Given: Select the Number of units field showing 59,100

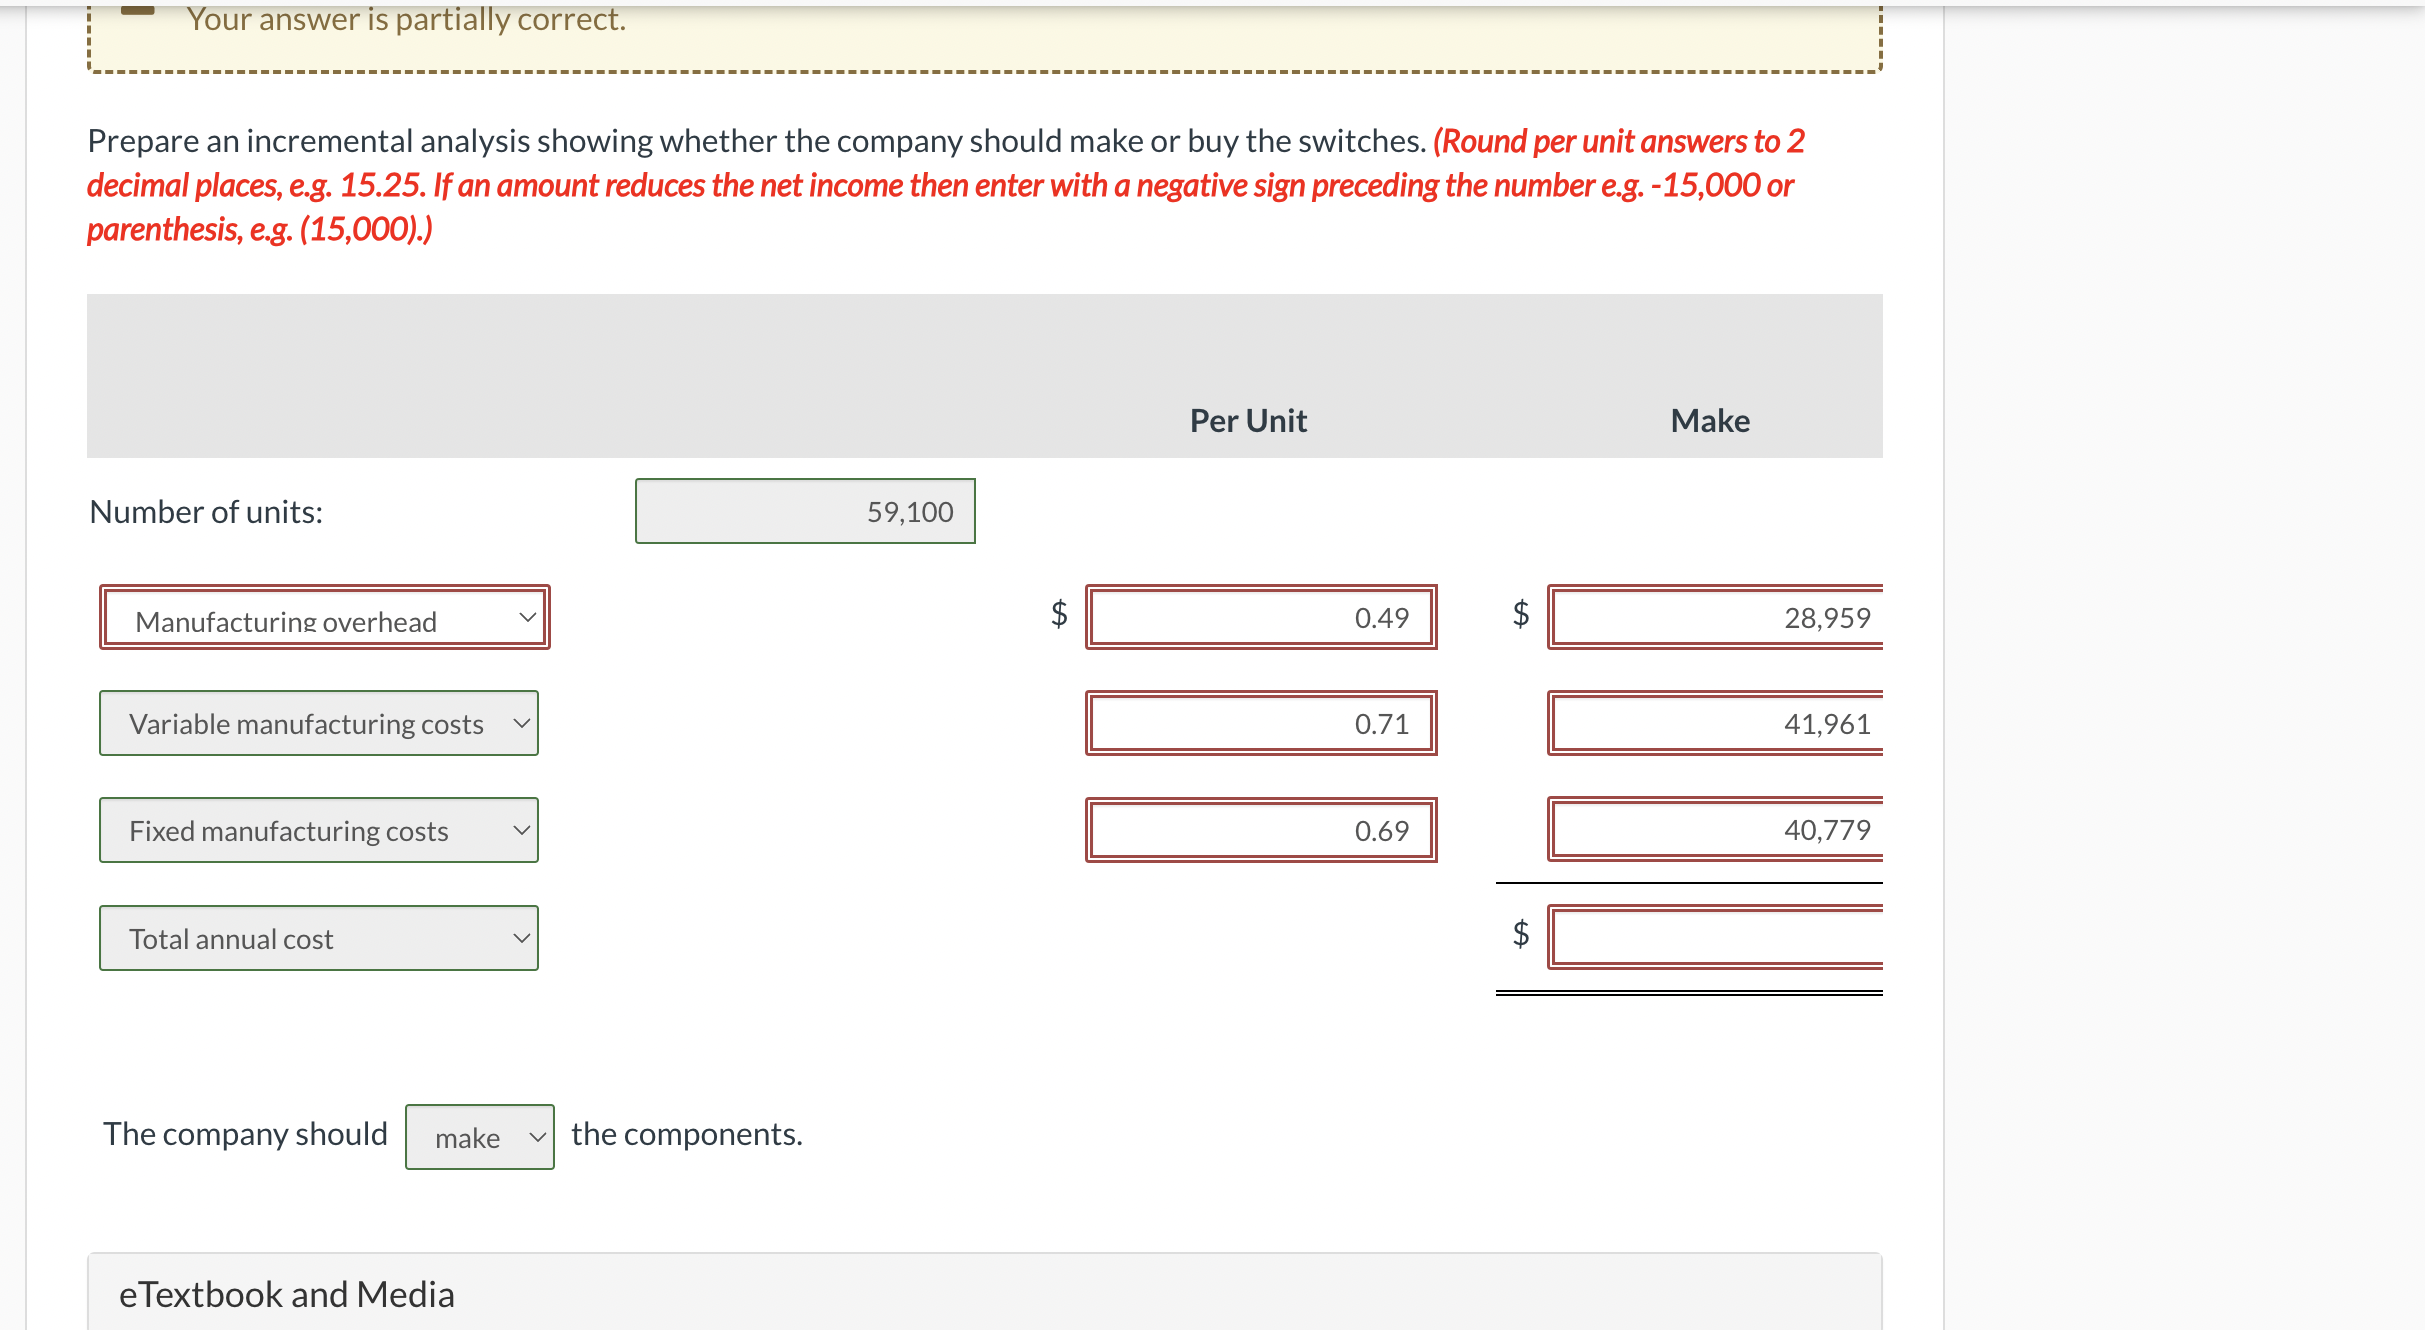Looking at the screenshot, I should coord(805,511).
